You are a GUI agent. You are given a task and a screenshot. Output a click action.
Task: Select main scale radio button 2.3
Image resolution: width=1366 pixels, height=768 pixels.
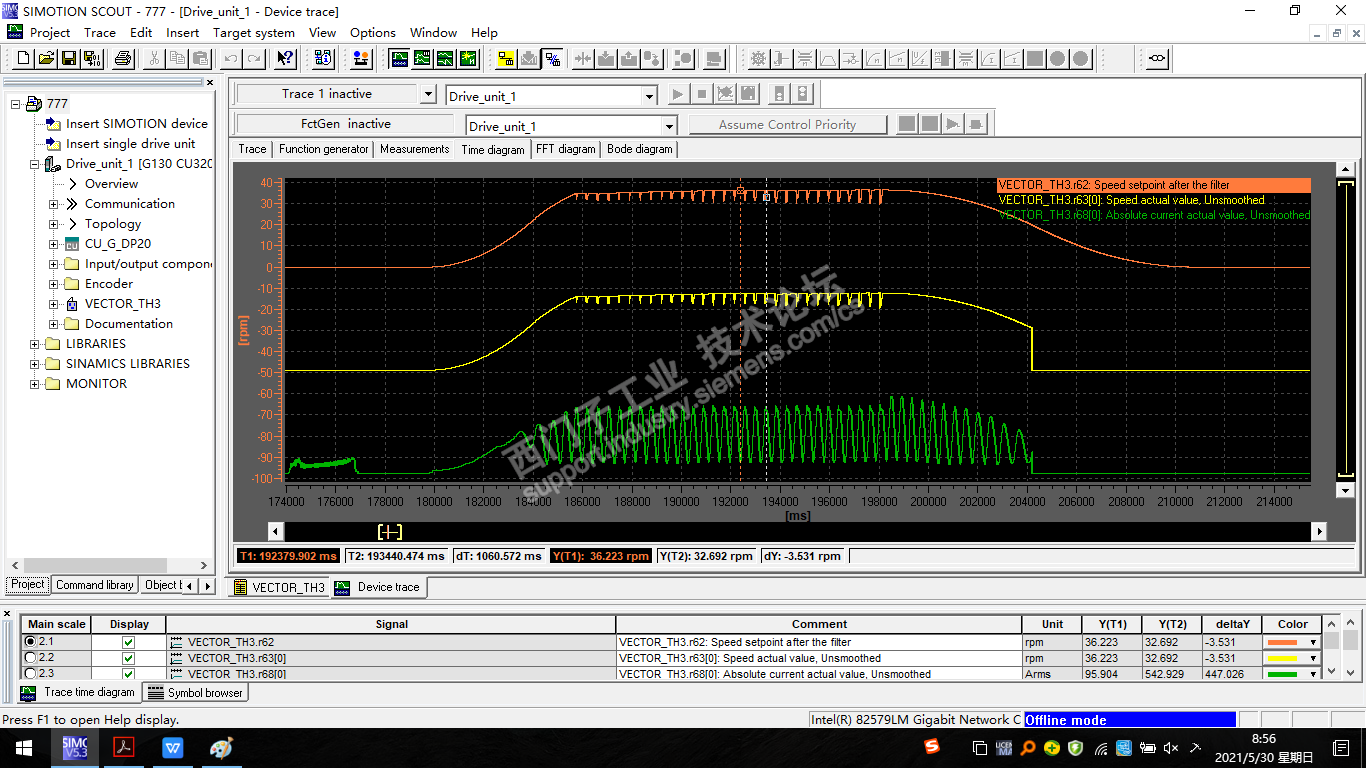(31, 674)
